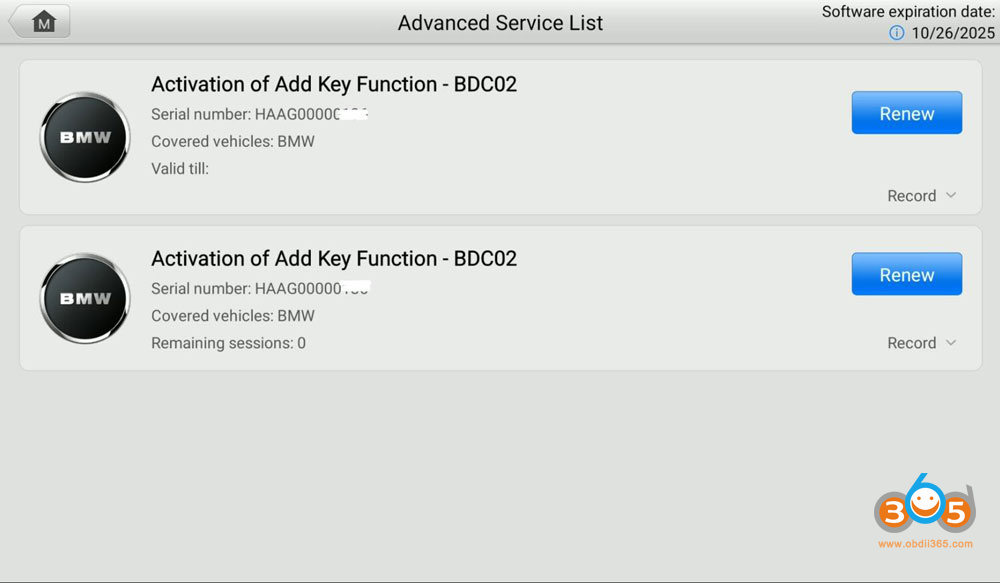The height and width of the screenshot is (583, 1000).
Task: Open the www.obdii365.com link
Action: click(x=925, y=544)
